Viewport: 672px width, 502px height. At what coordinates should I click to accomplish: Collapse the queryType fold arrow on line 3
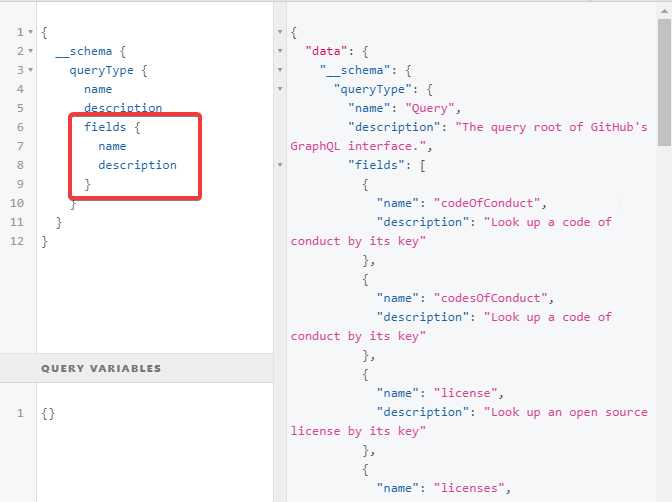click(x=30, y=70)
